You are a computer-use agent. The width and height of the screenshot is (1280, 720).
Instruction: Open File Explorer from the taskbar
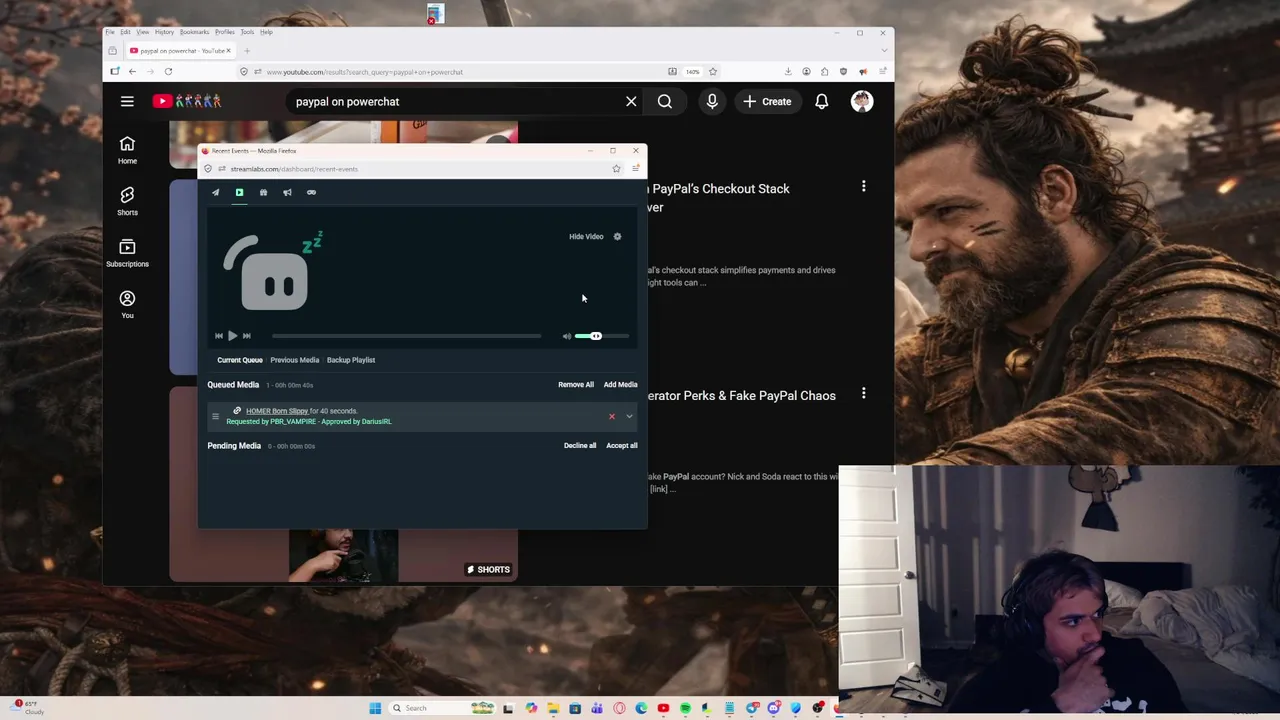point(553,708)
